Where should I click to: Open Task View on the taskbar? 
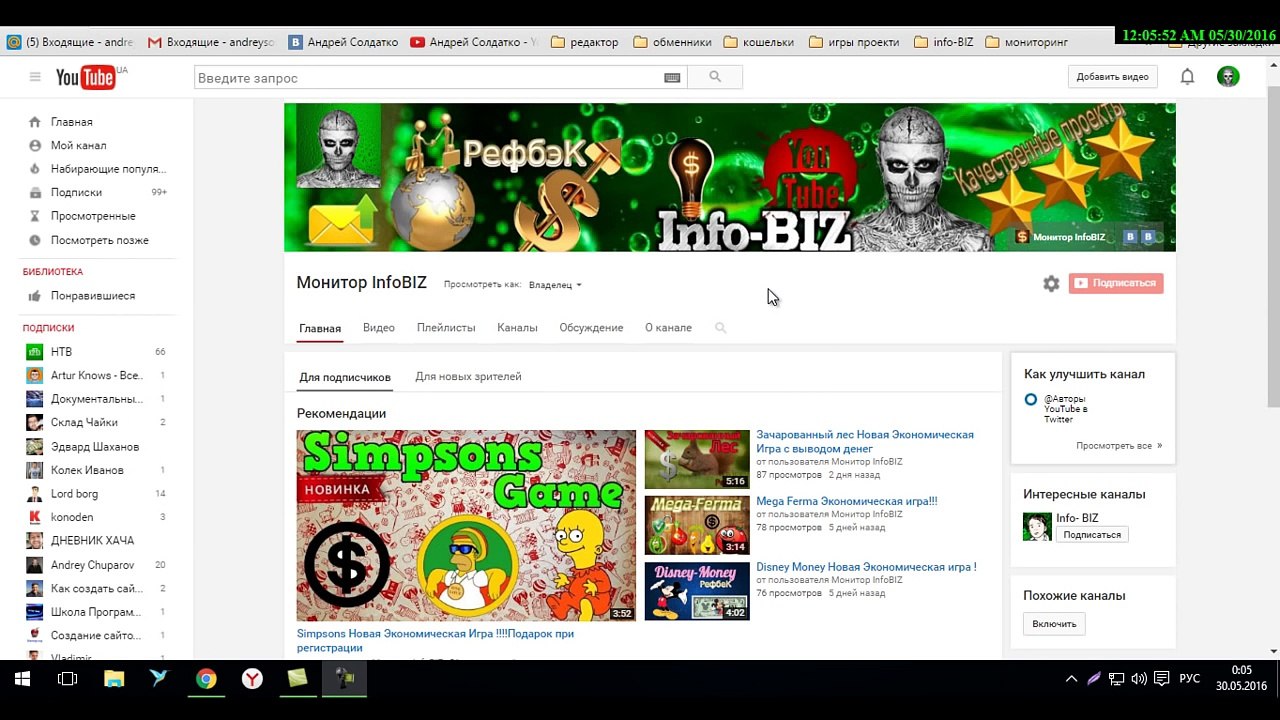(x=67, y=679)
